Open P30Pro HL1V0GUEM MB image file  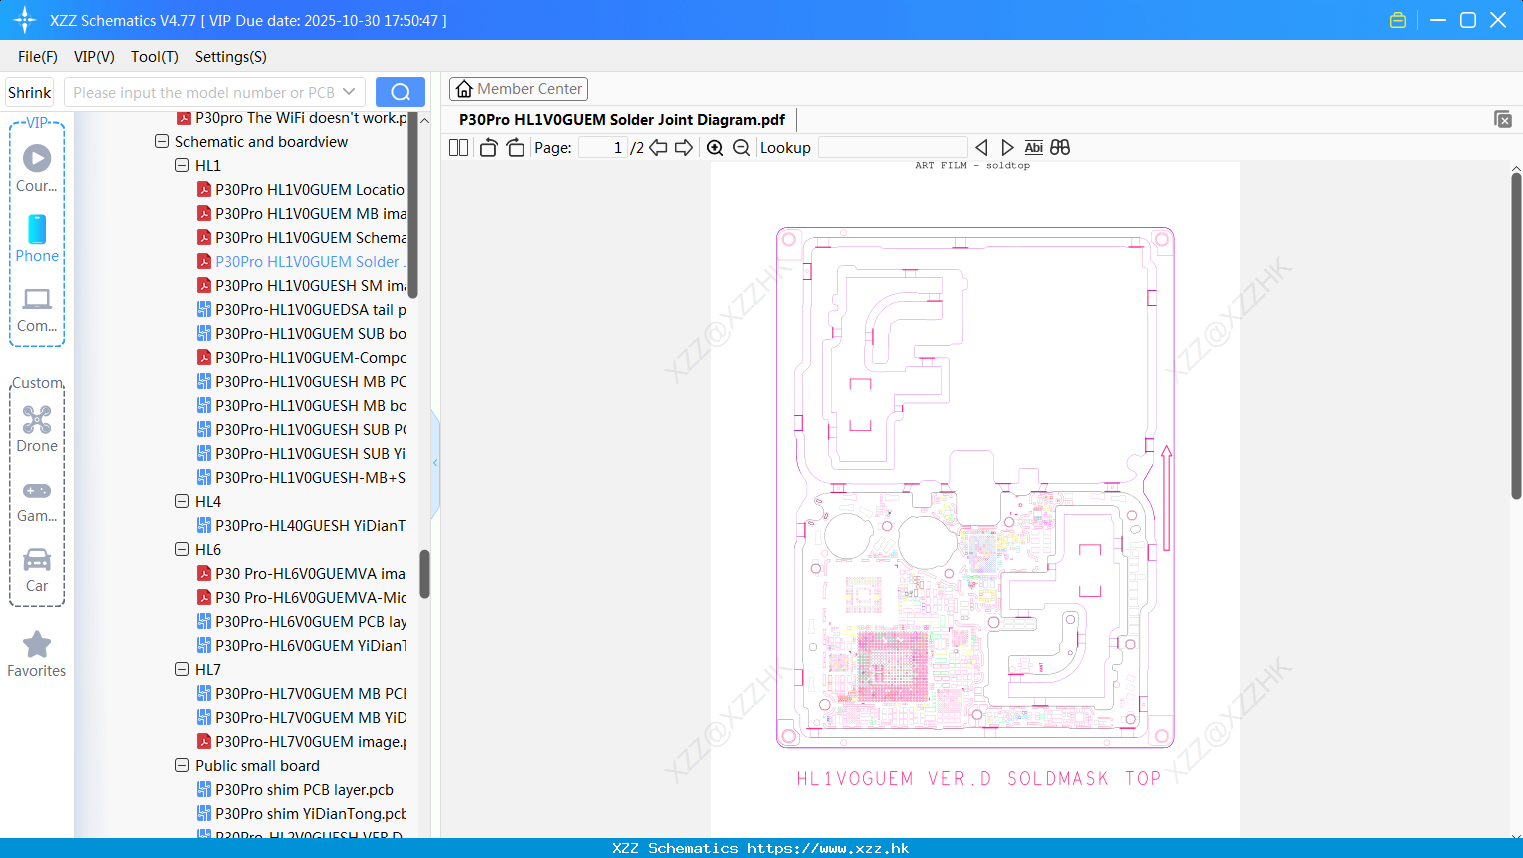coord(301,214)
